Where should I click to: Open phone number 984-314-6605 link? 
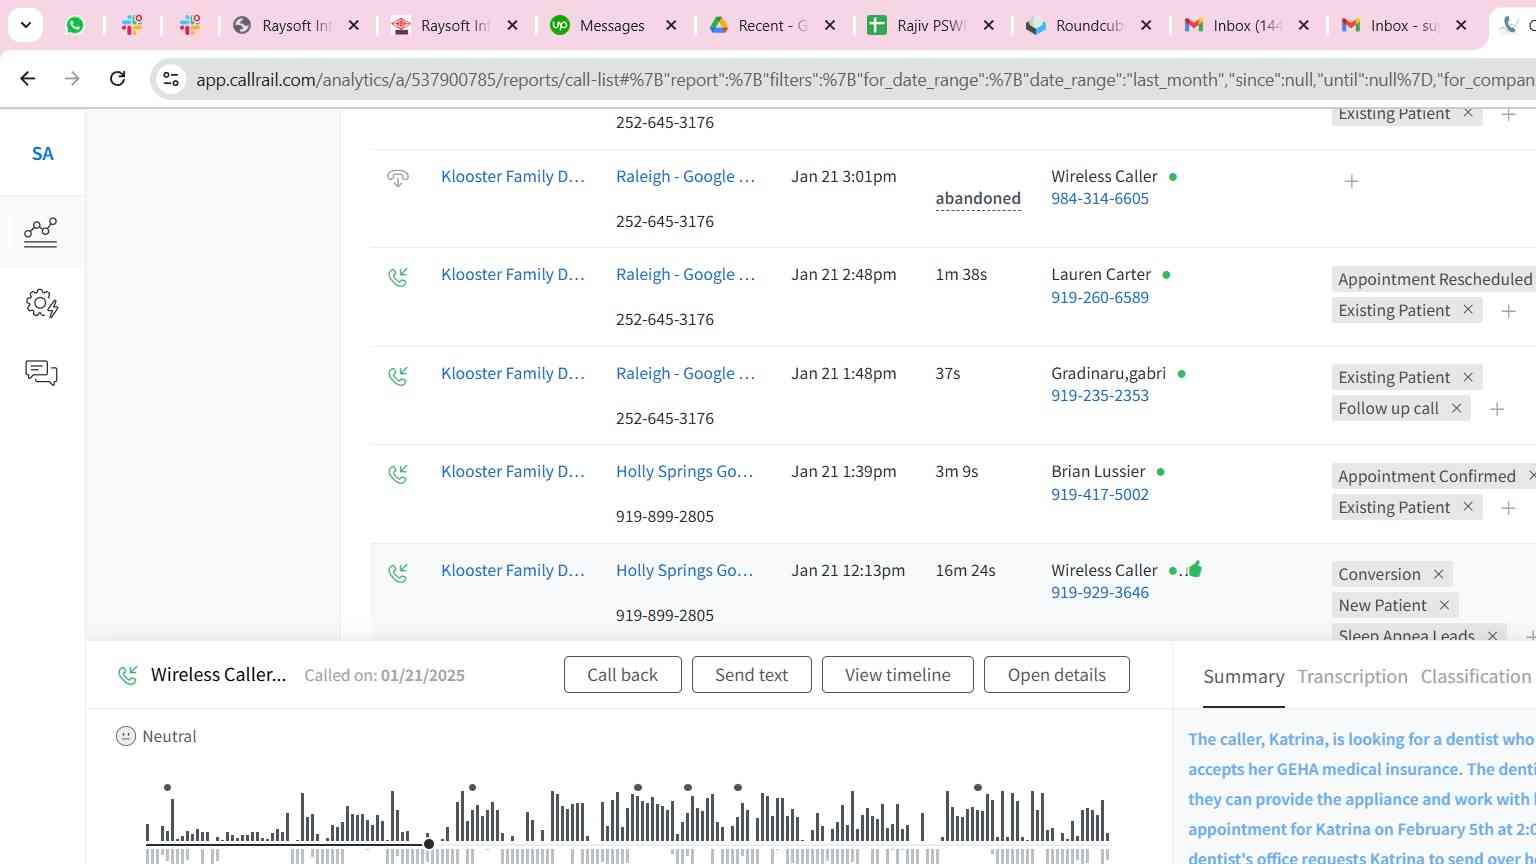[1099, 199]
